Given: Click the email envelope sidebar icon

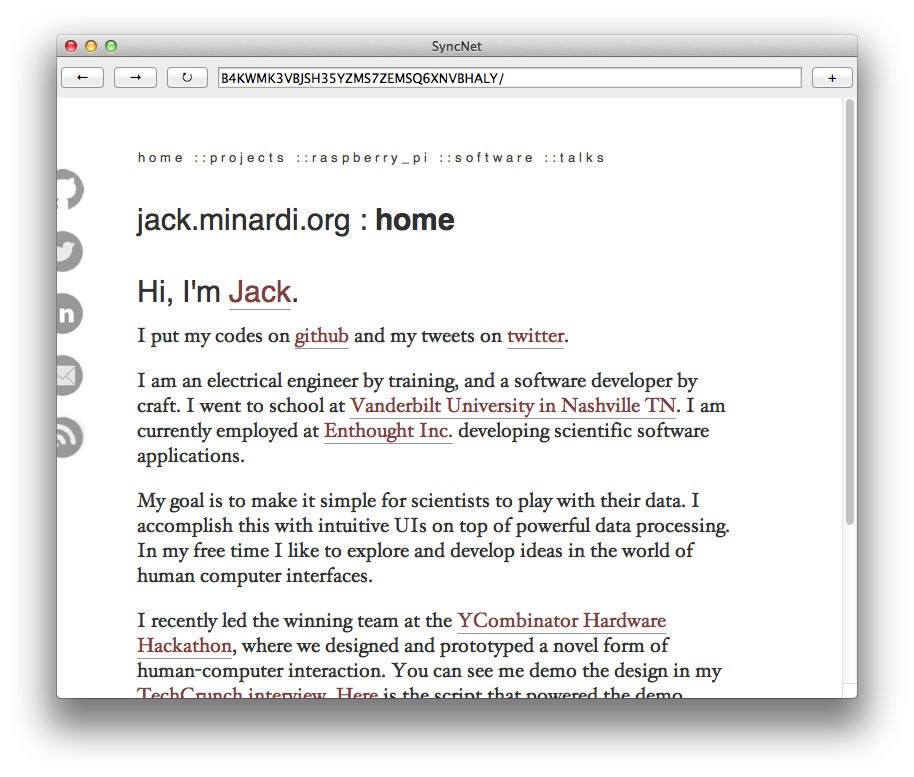Looking at the screenshot, I should coord(67,376).
